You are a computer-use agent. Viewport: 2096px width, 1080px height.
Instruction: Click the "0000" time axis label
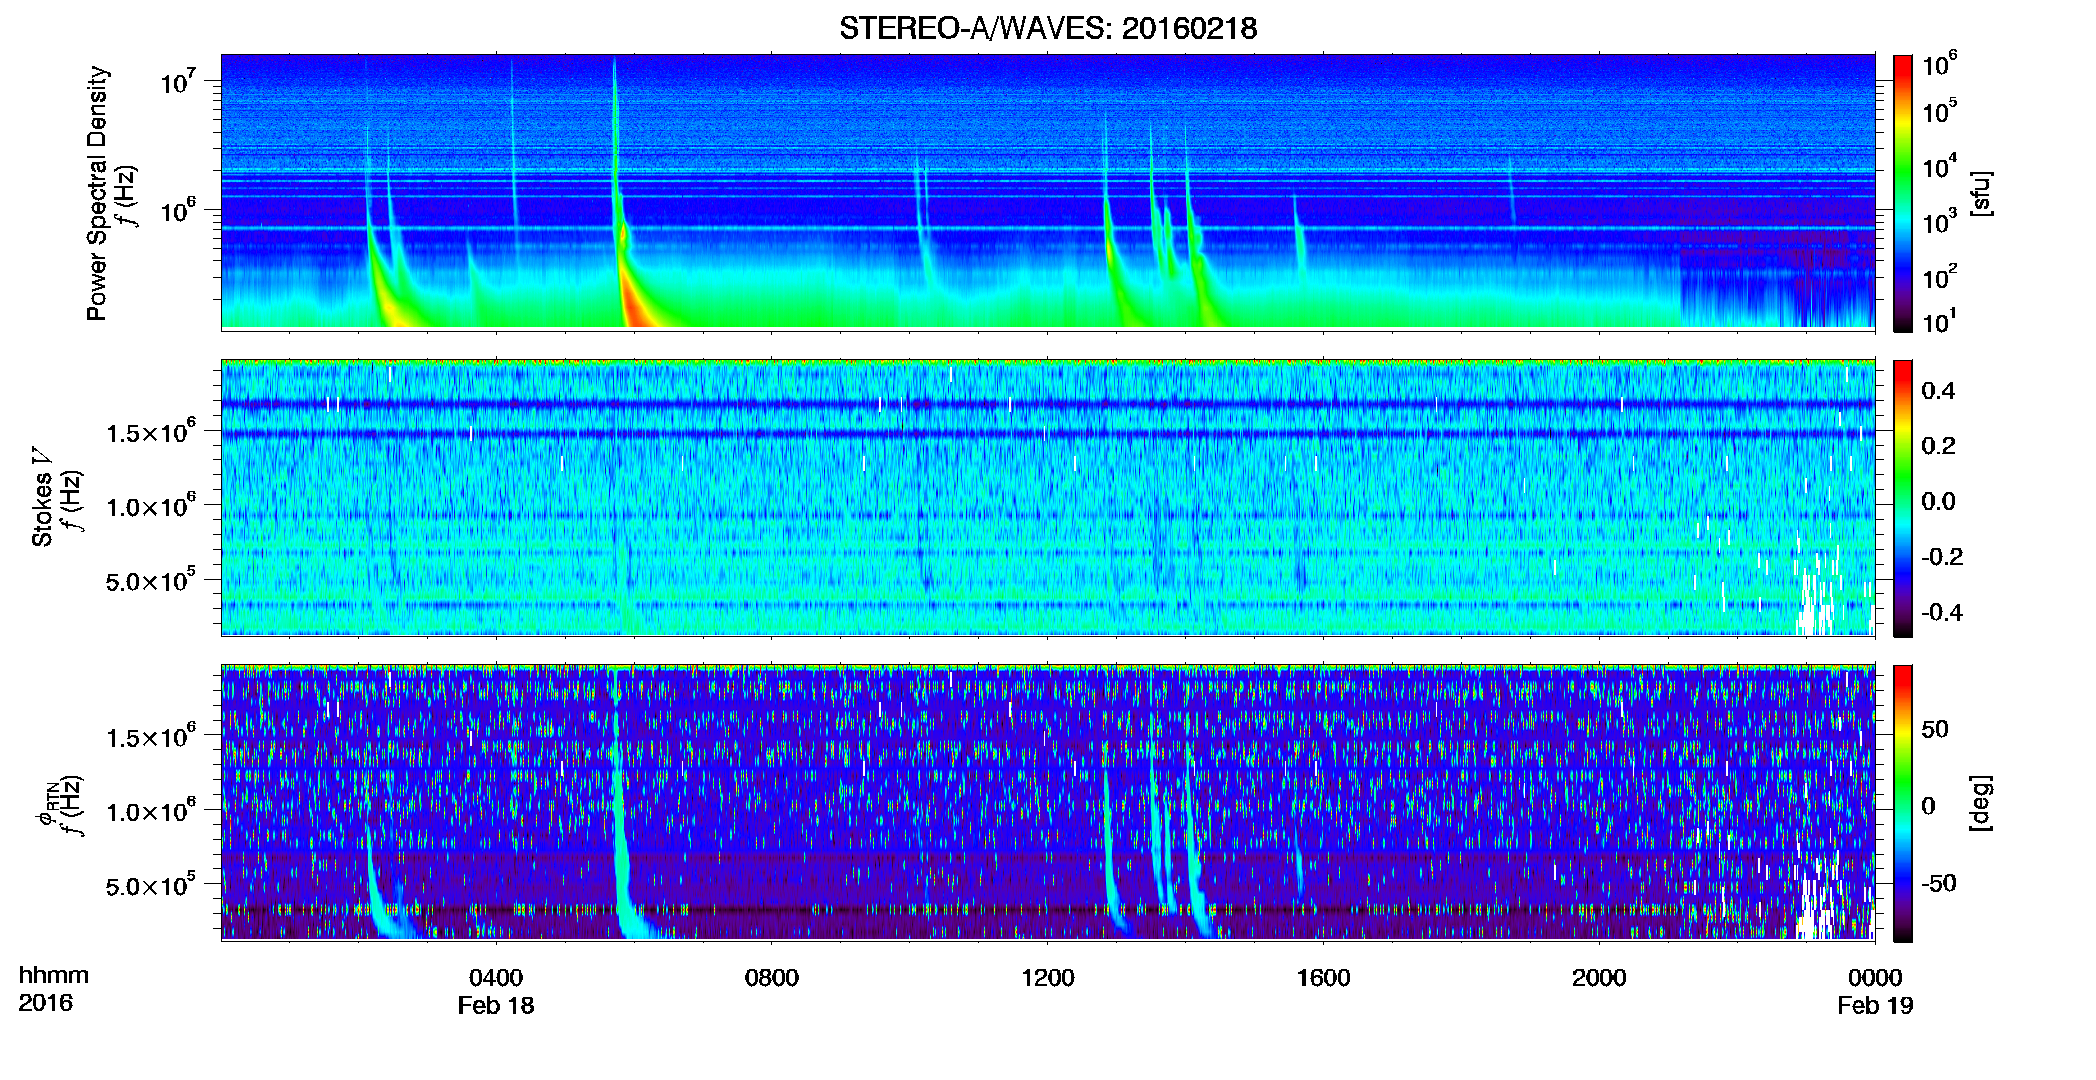click(1875, 977)
